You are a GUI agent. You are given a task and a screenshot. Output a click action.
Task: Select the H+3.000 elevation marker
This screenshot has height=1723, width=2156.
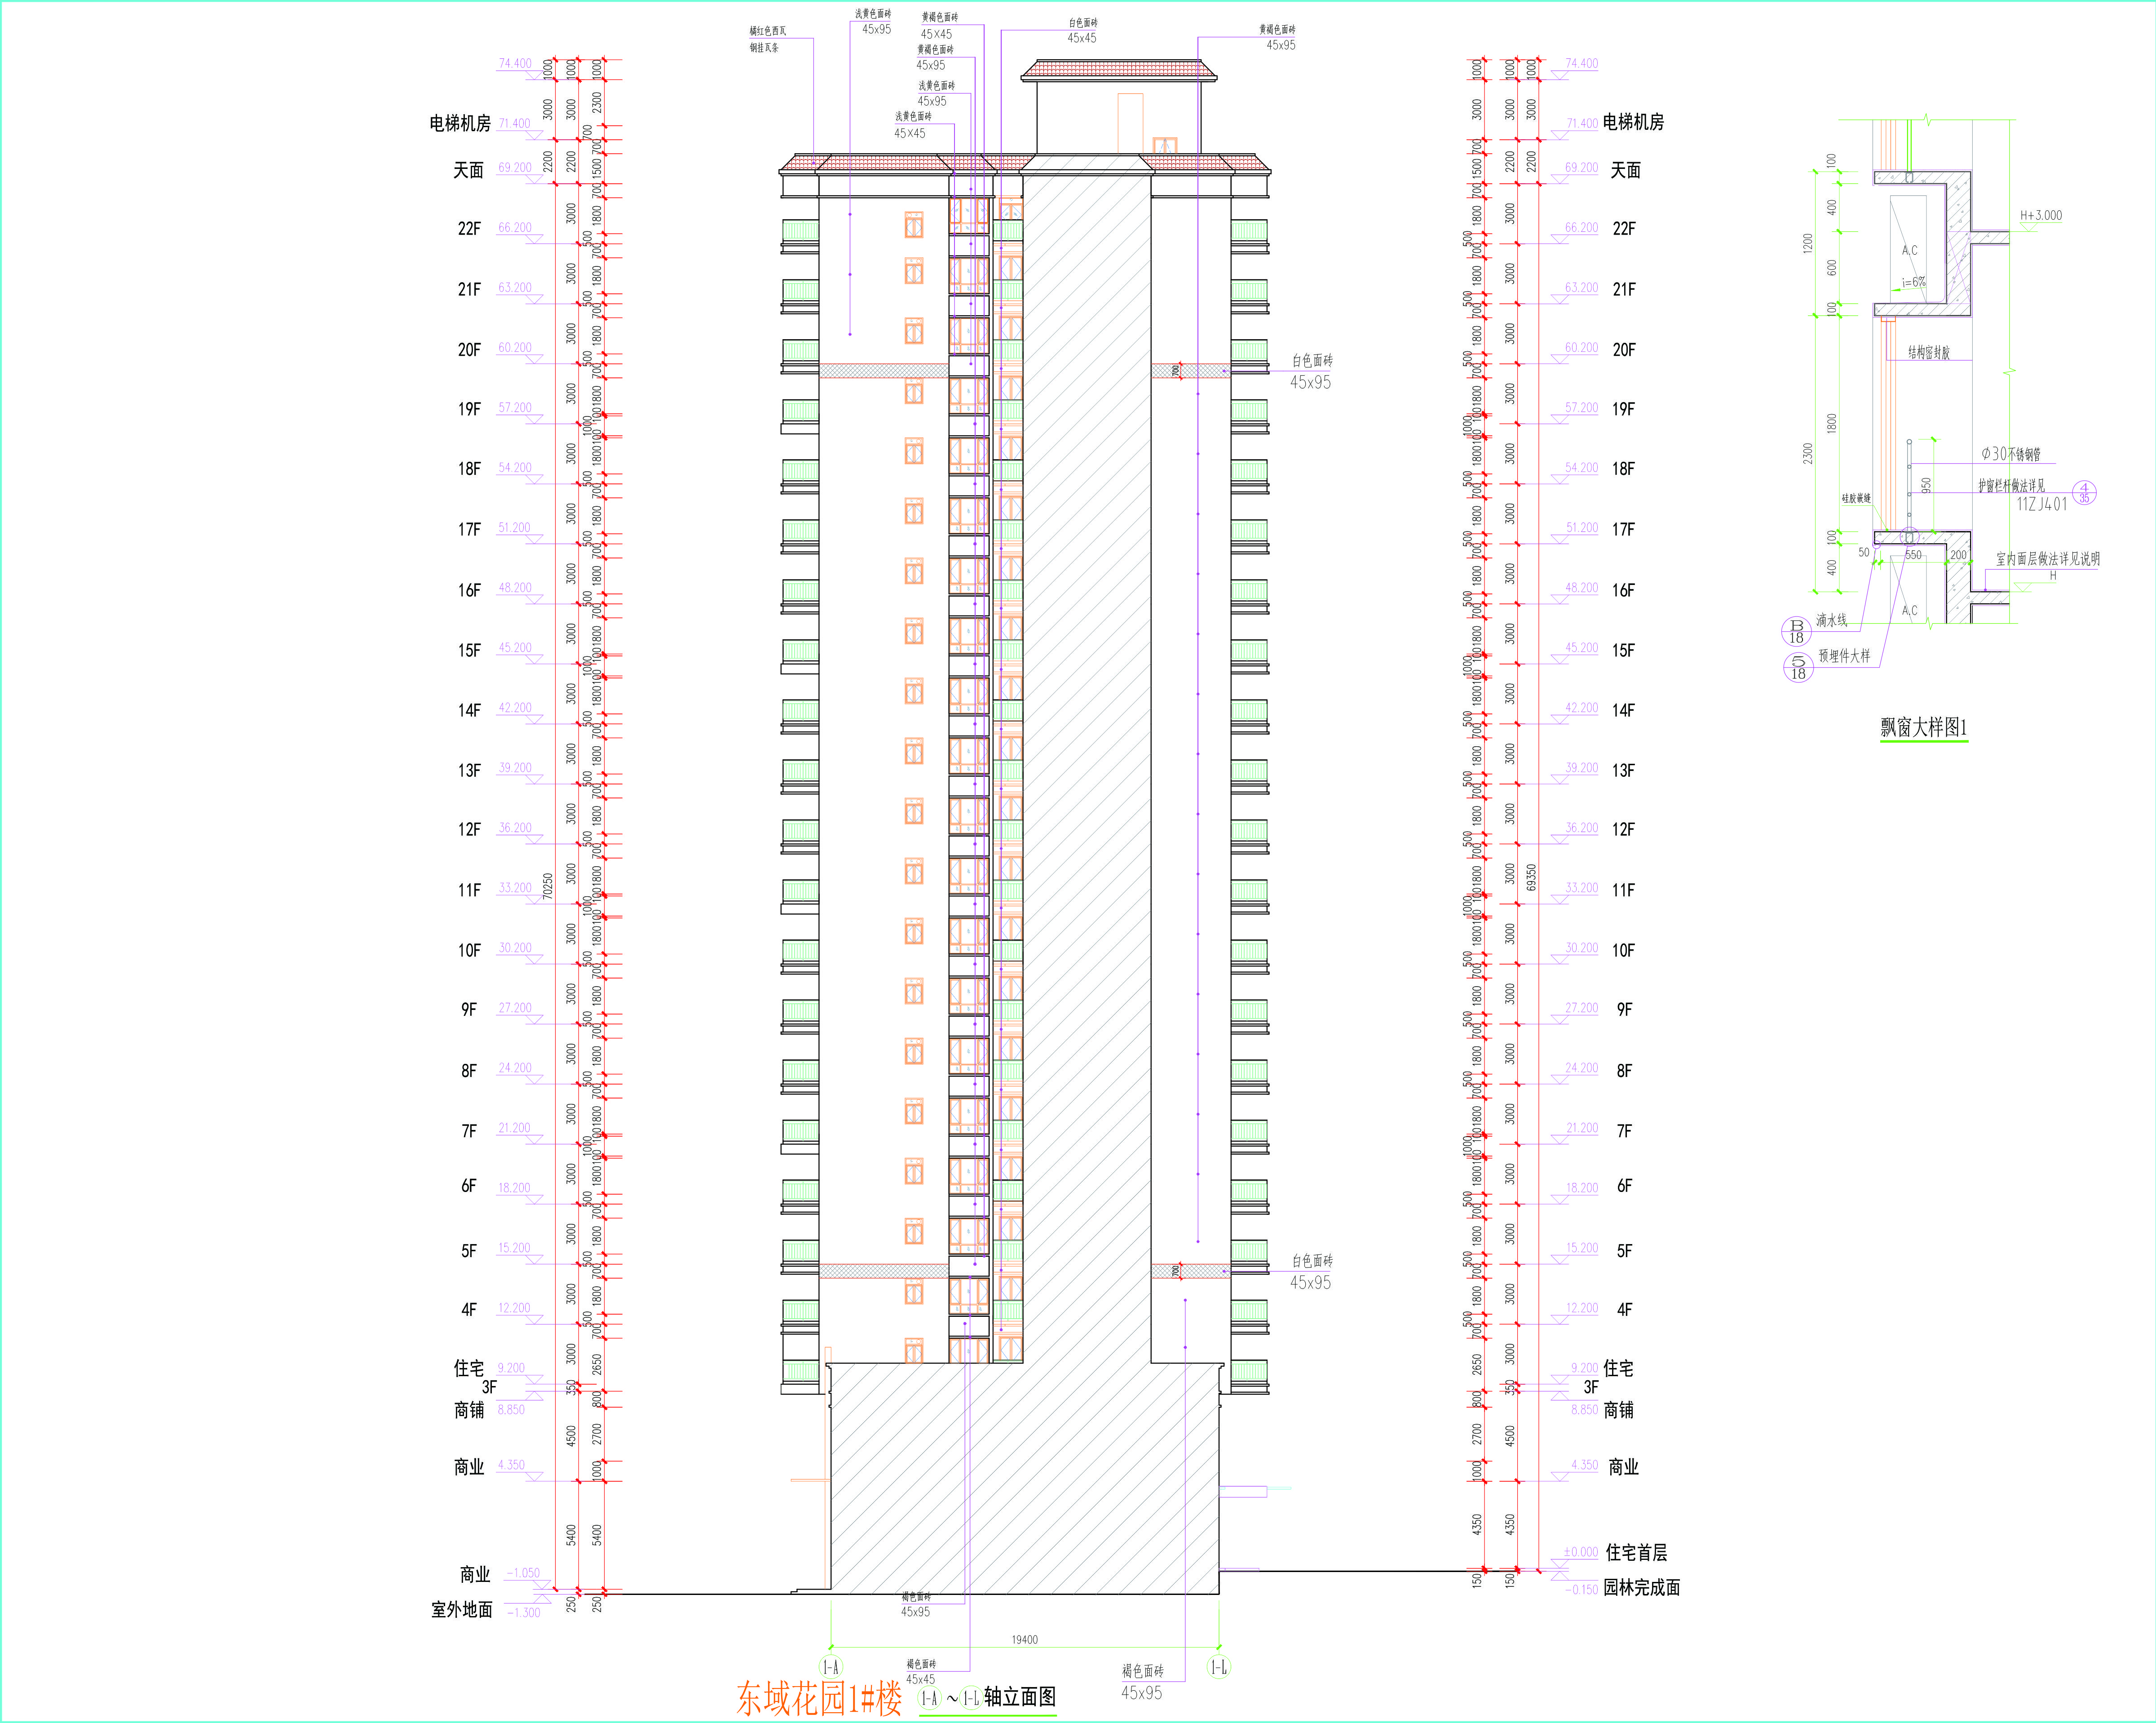pos(2041,216)
